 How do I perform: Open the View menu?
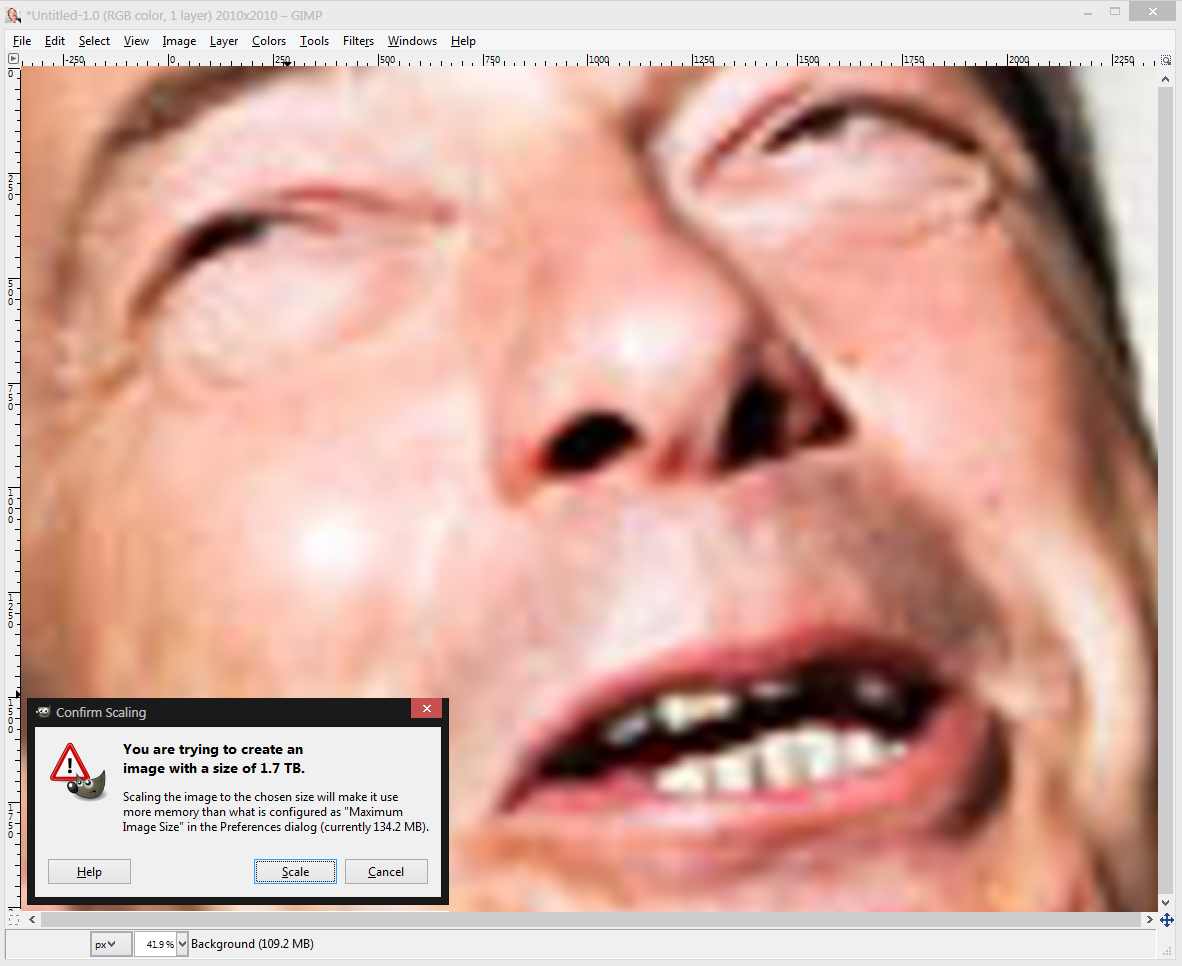tap(136, 41)
